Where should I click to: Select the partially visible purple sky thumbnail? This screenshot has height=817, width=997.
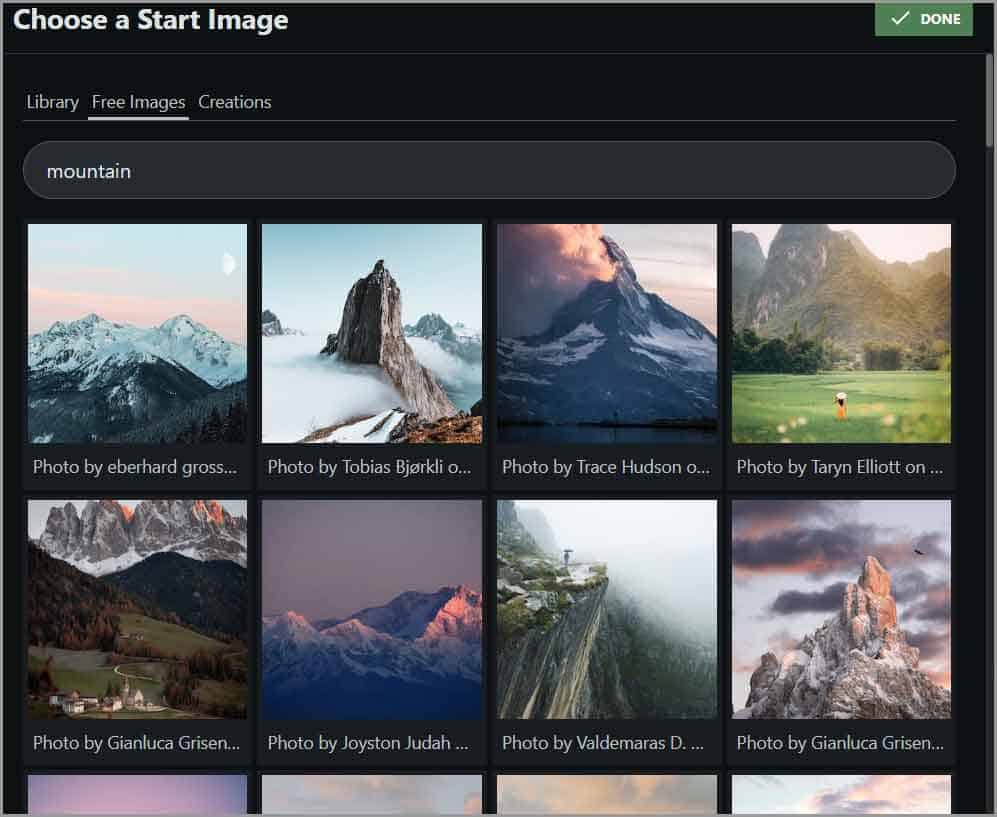[x=137, y=794]
